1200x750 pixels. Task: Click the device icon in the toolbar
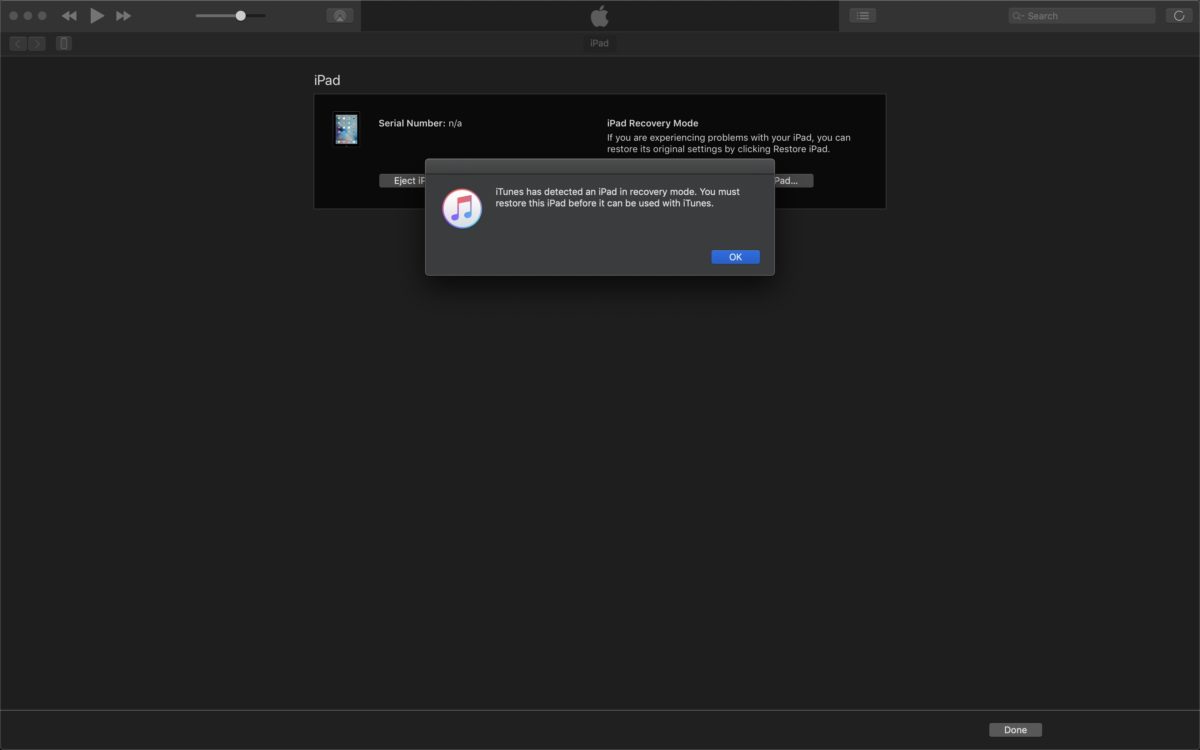(64, 43)
